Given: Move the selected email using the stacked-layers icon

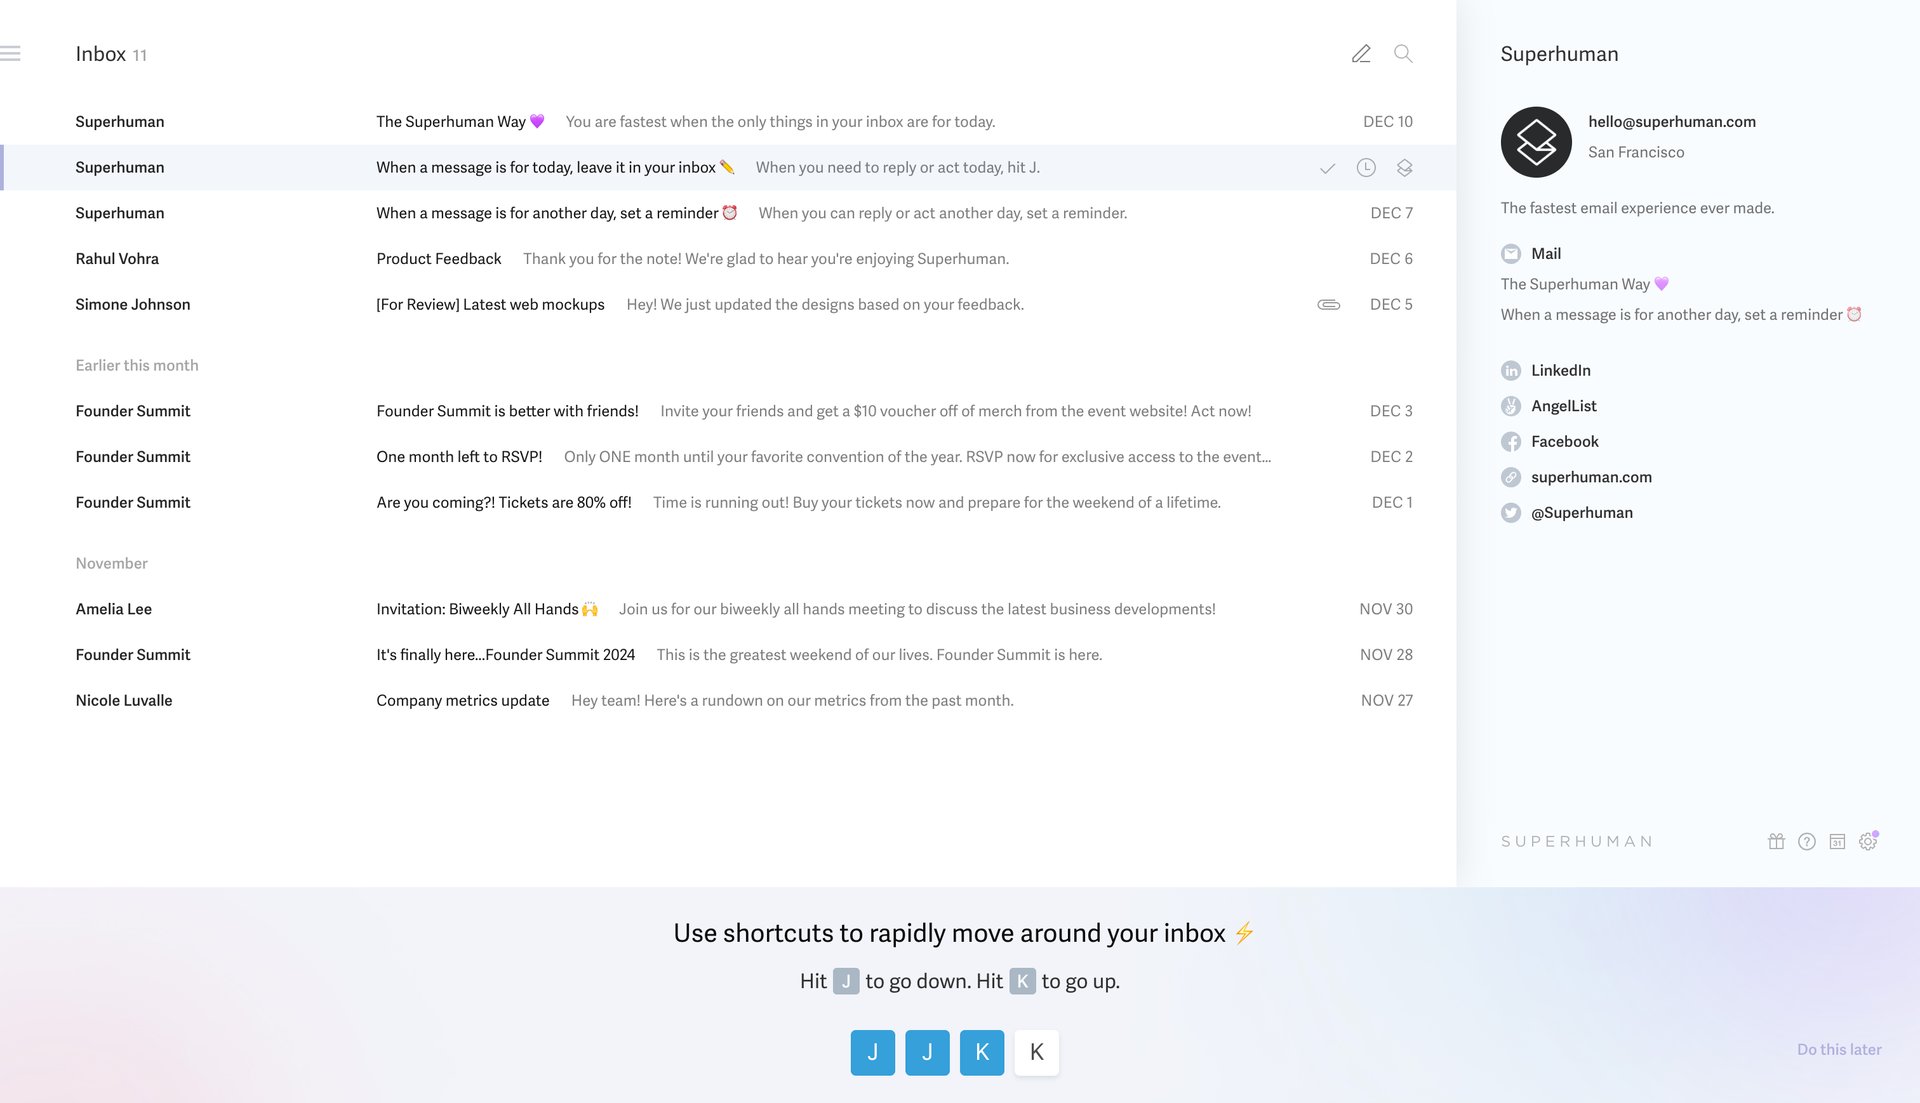Looking at the screenshot, I should coord(1404,168).
